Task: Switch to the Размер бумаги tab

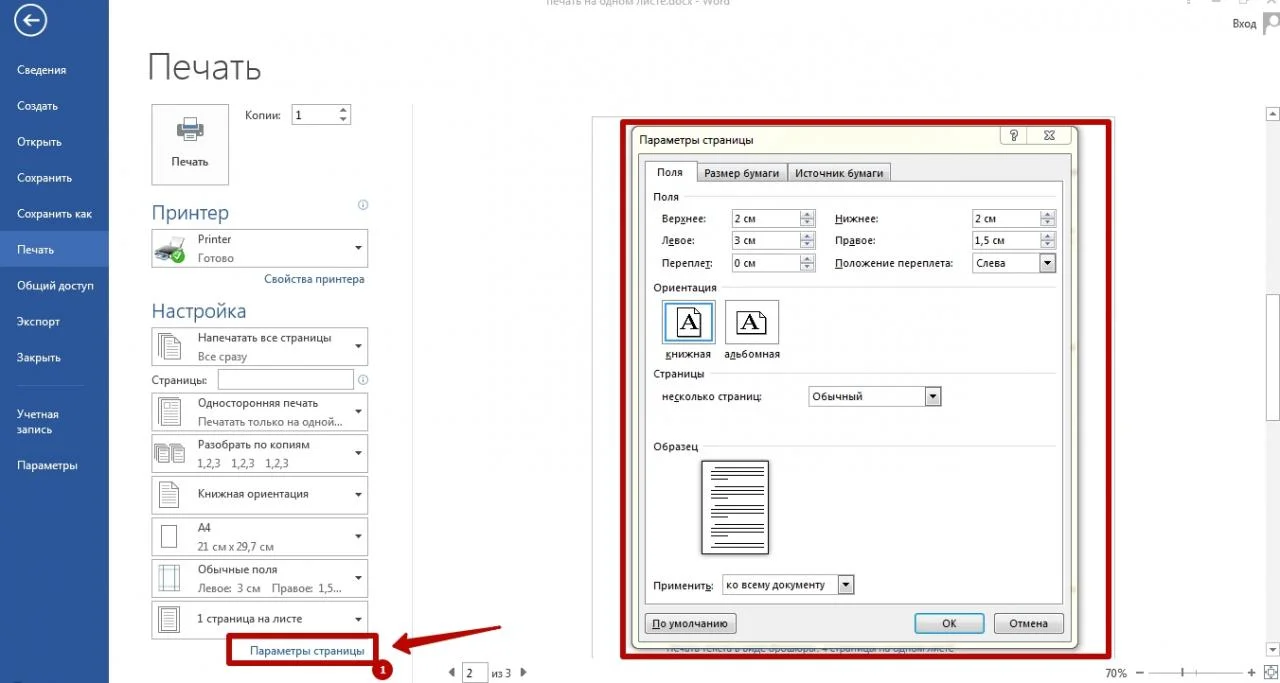Action: [x=741, y=173]
